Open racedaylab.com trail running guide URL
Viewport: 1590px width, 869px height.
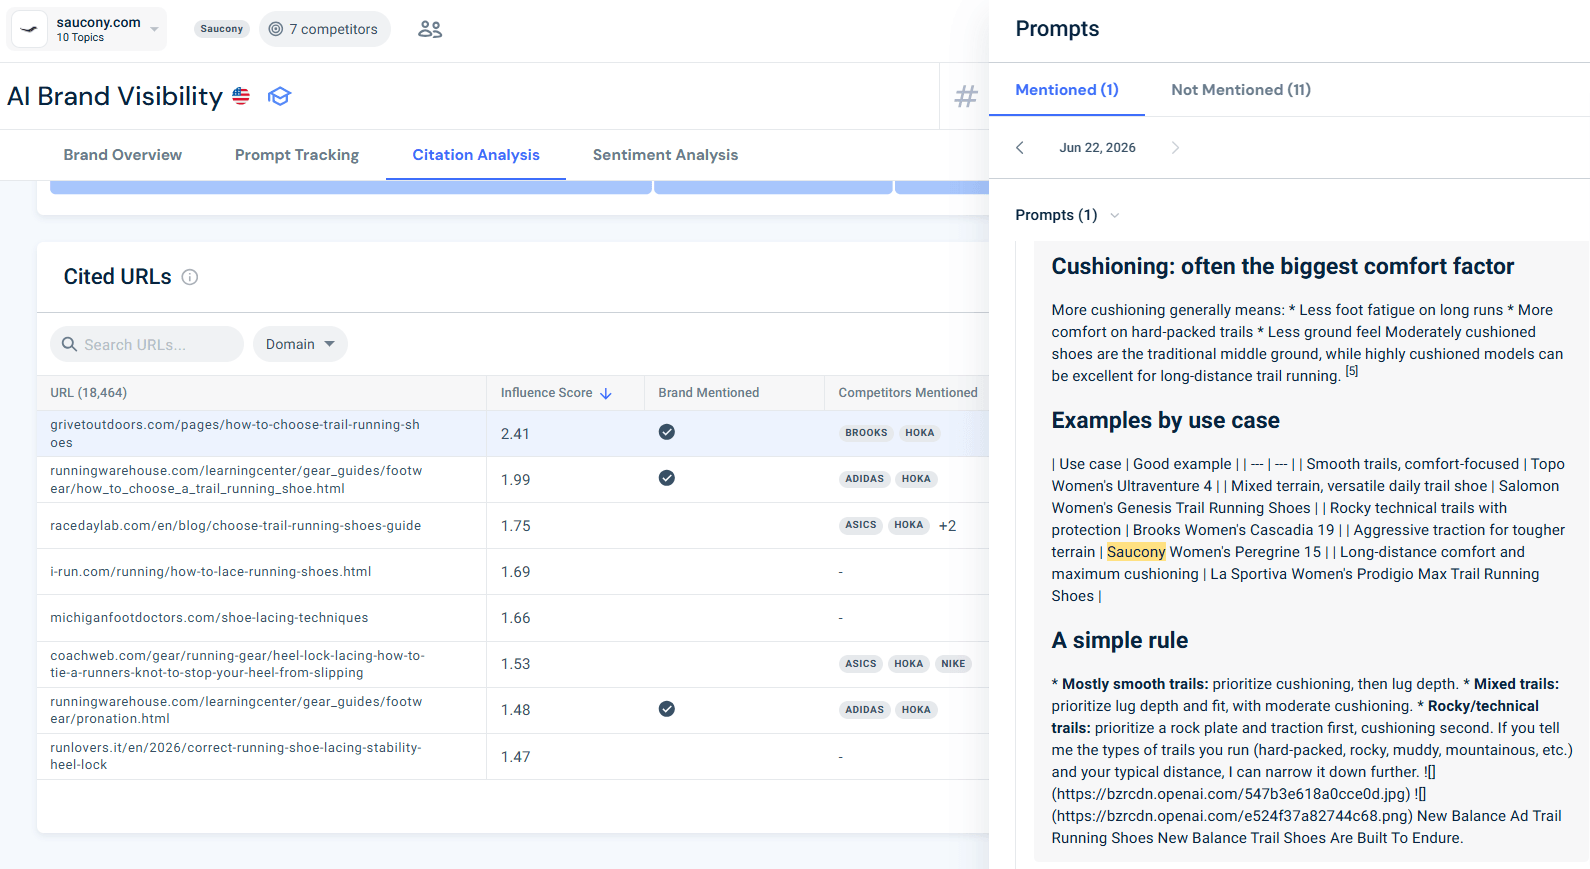click(x=236, y=526)
